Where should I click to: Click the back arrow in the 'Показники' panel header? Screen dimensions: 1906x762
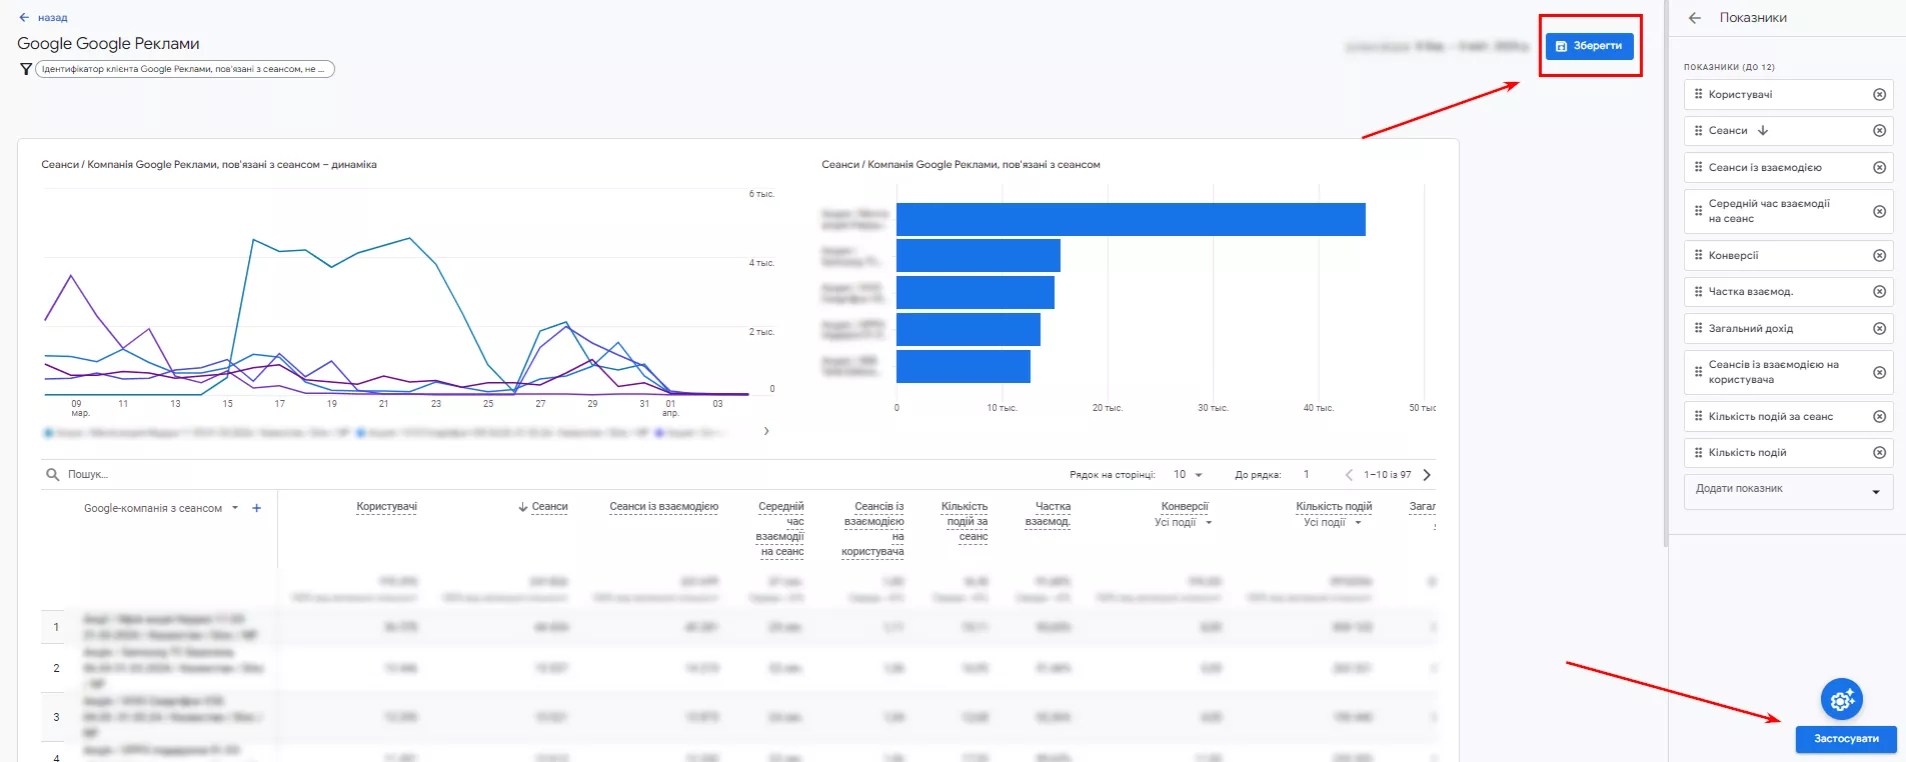(1694, 18)
